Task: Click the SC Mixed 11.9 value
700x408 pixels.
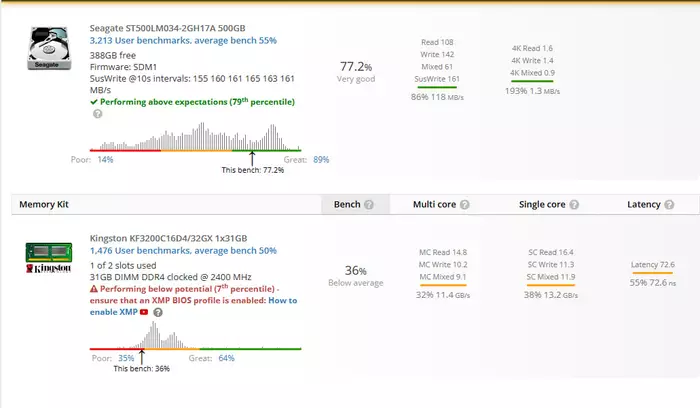Action: 551,277
